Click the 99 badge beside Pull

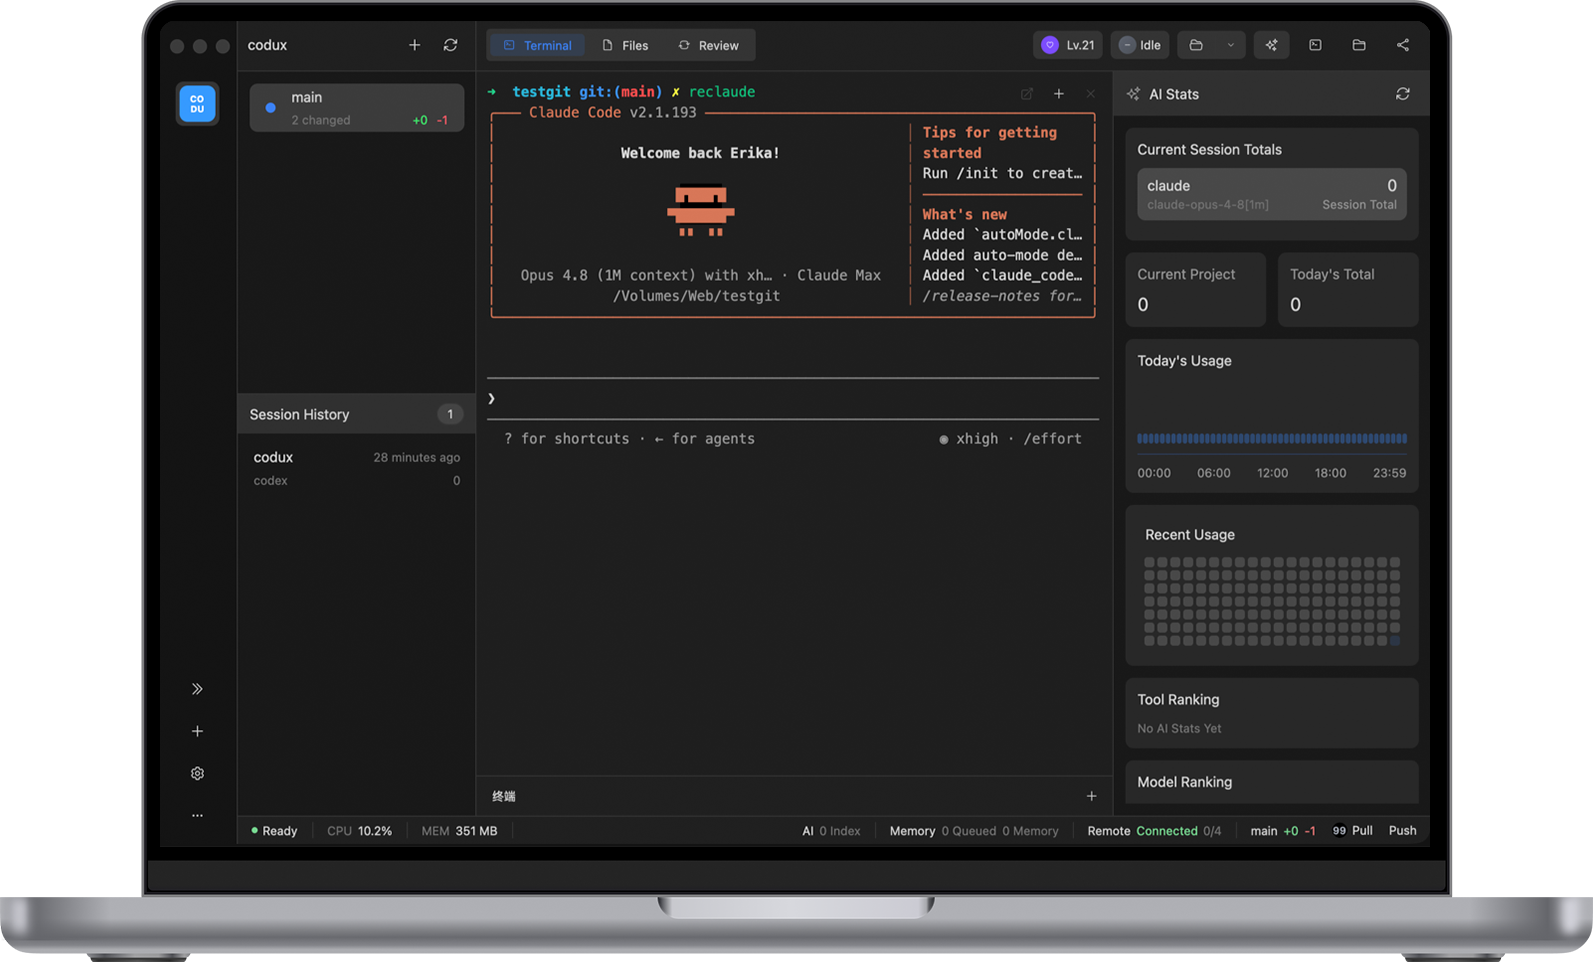coord(1339,831)
